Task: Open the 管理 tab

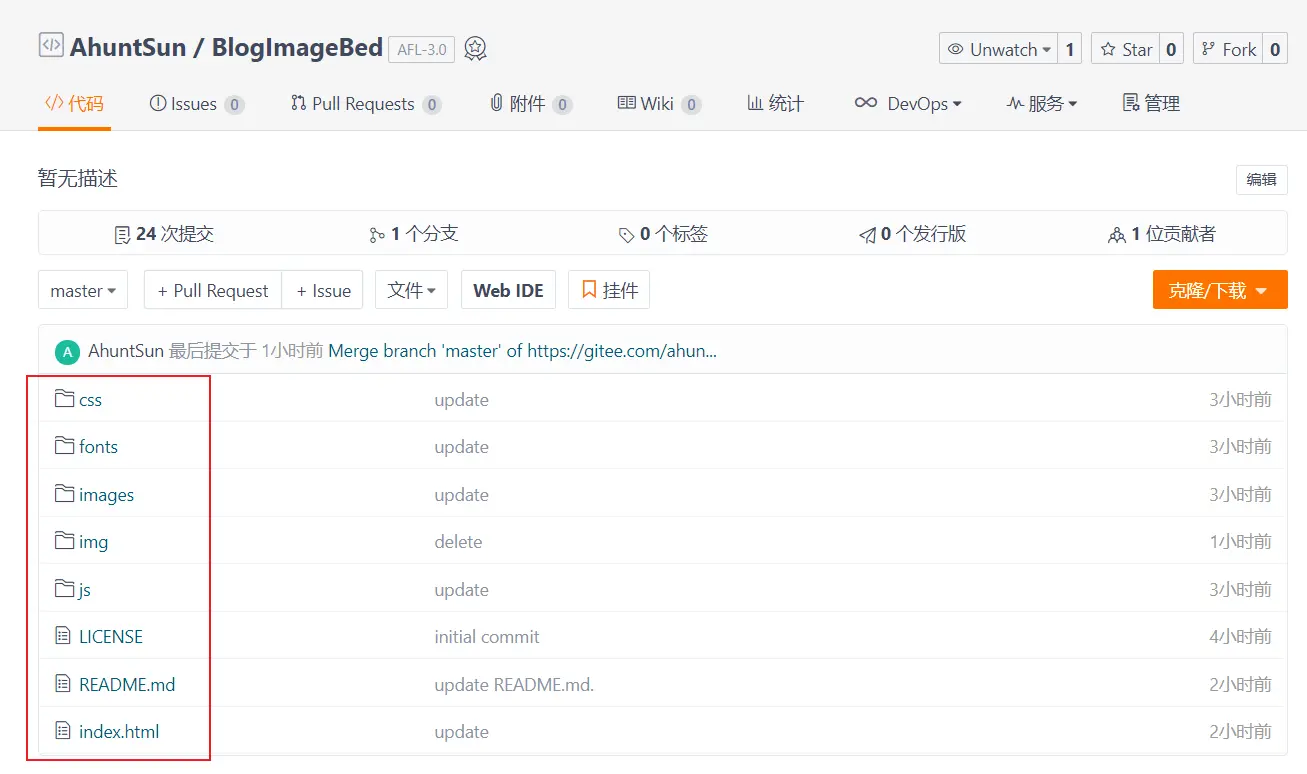Action: pos(1151,103)
